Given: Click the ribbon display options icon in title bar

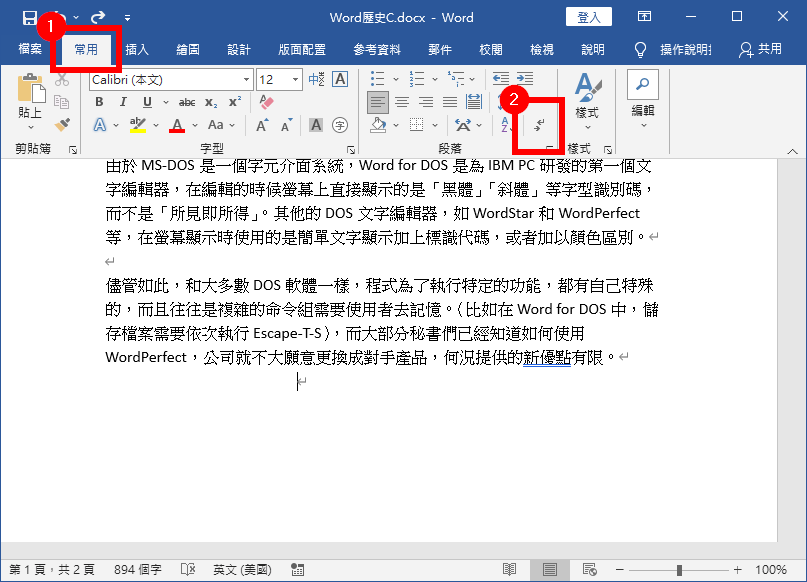Looking at the screenshot, I should (x=644, y=16).
